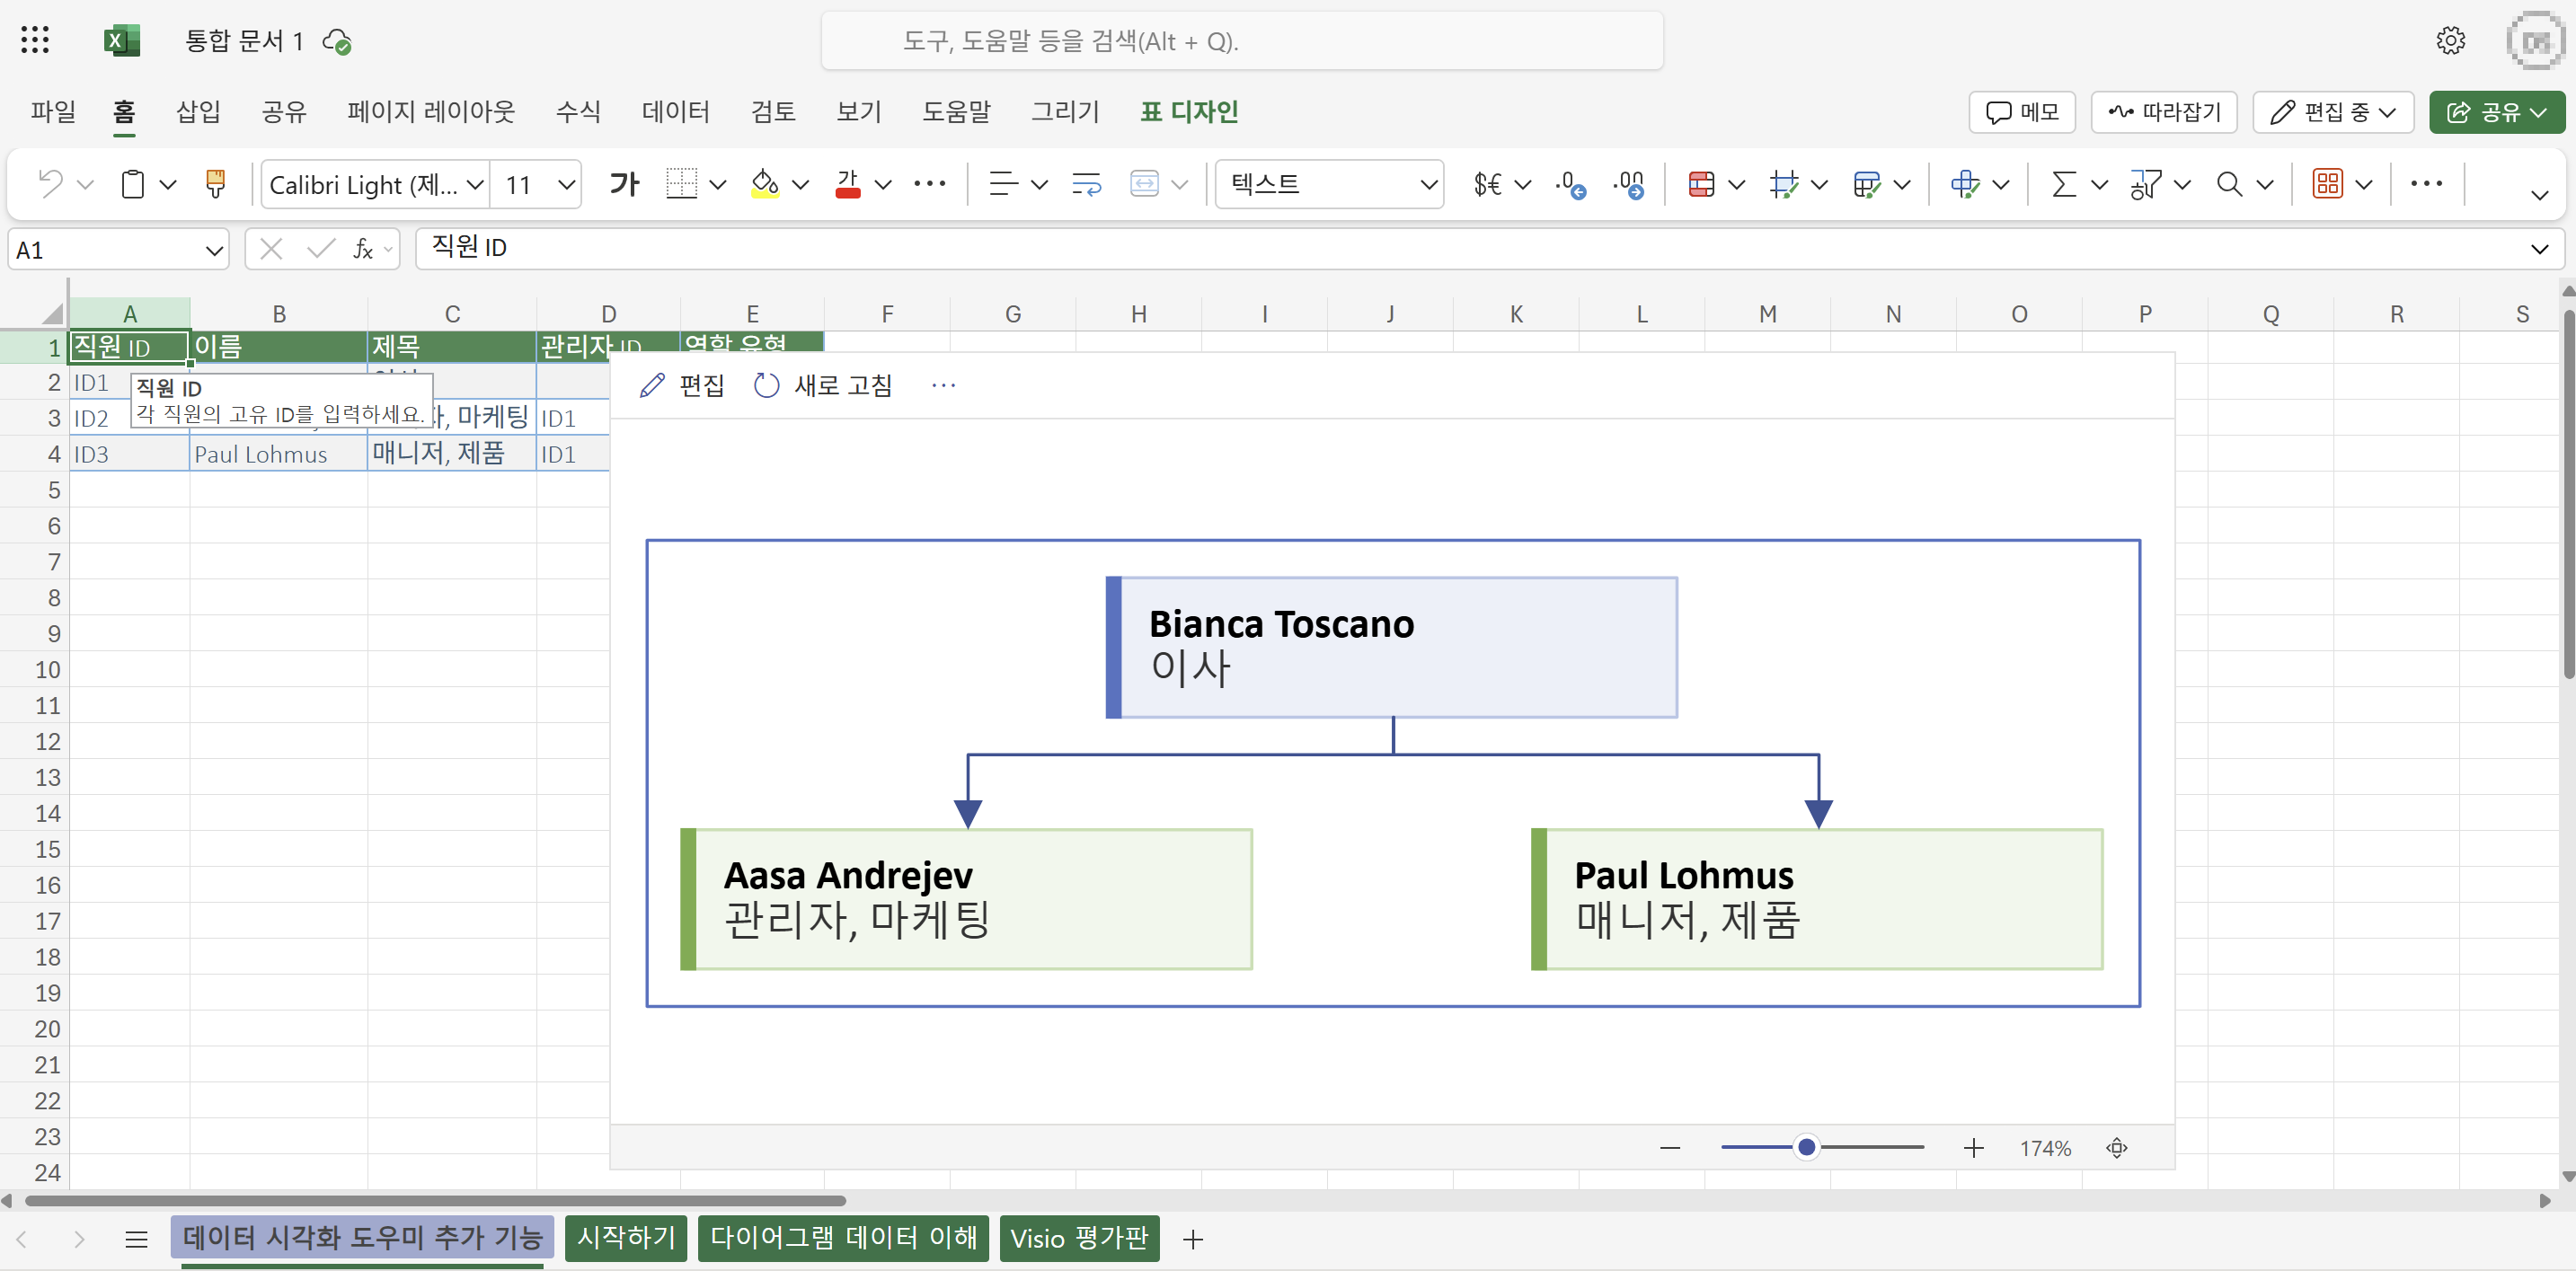
Task: Fit diagram to window icon
Action: (x=2117, y=1148)
